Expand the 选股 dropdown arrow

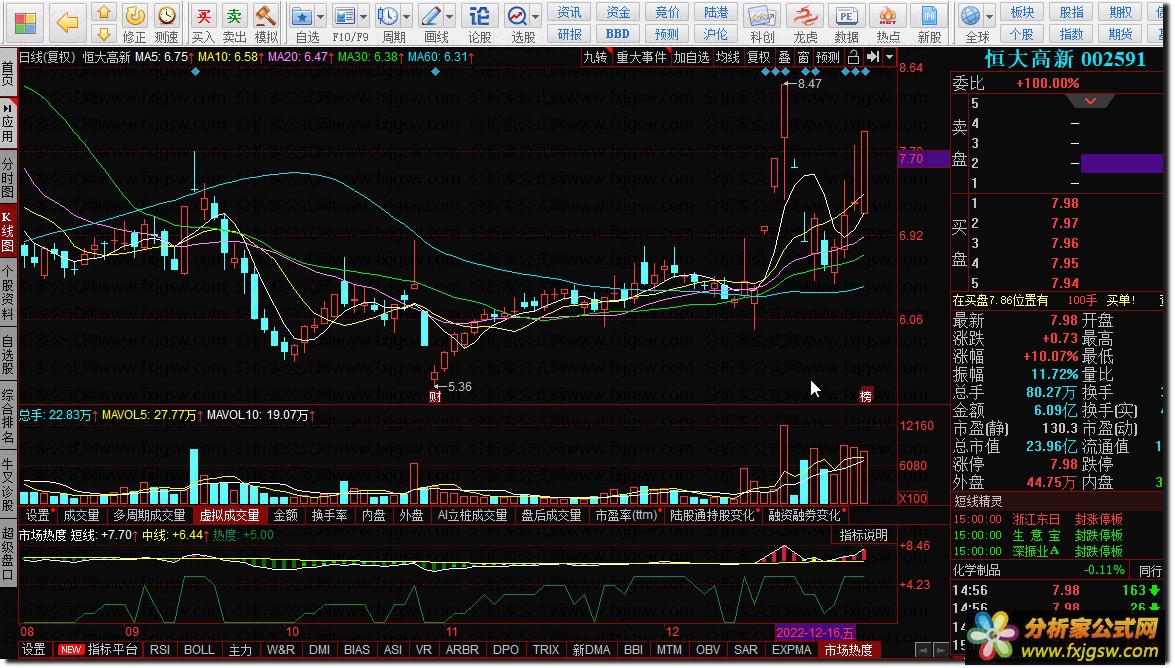[536, 16]
